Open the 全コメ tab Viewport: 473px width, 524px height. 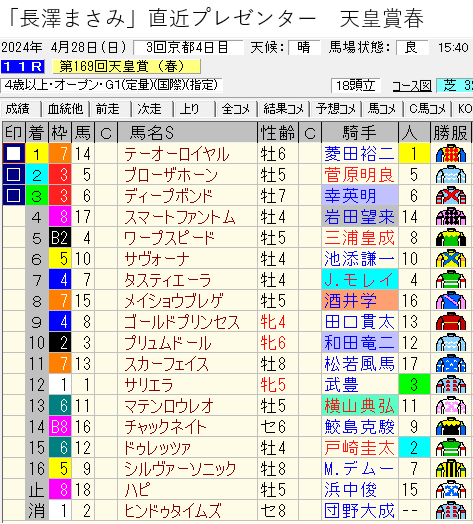(236, 109)
